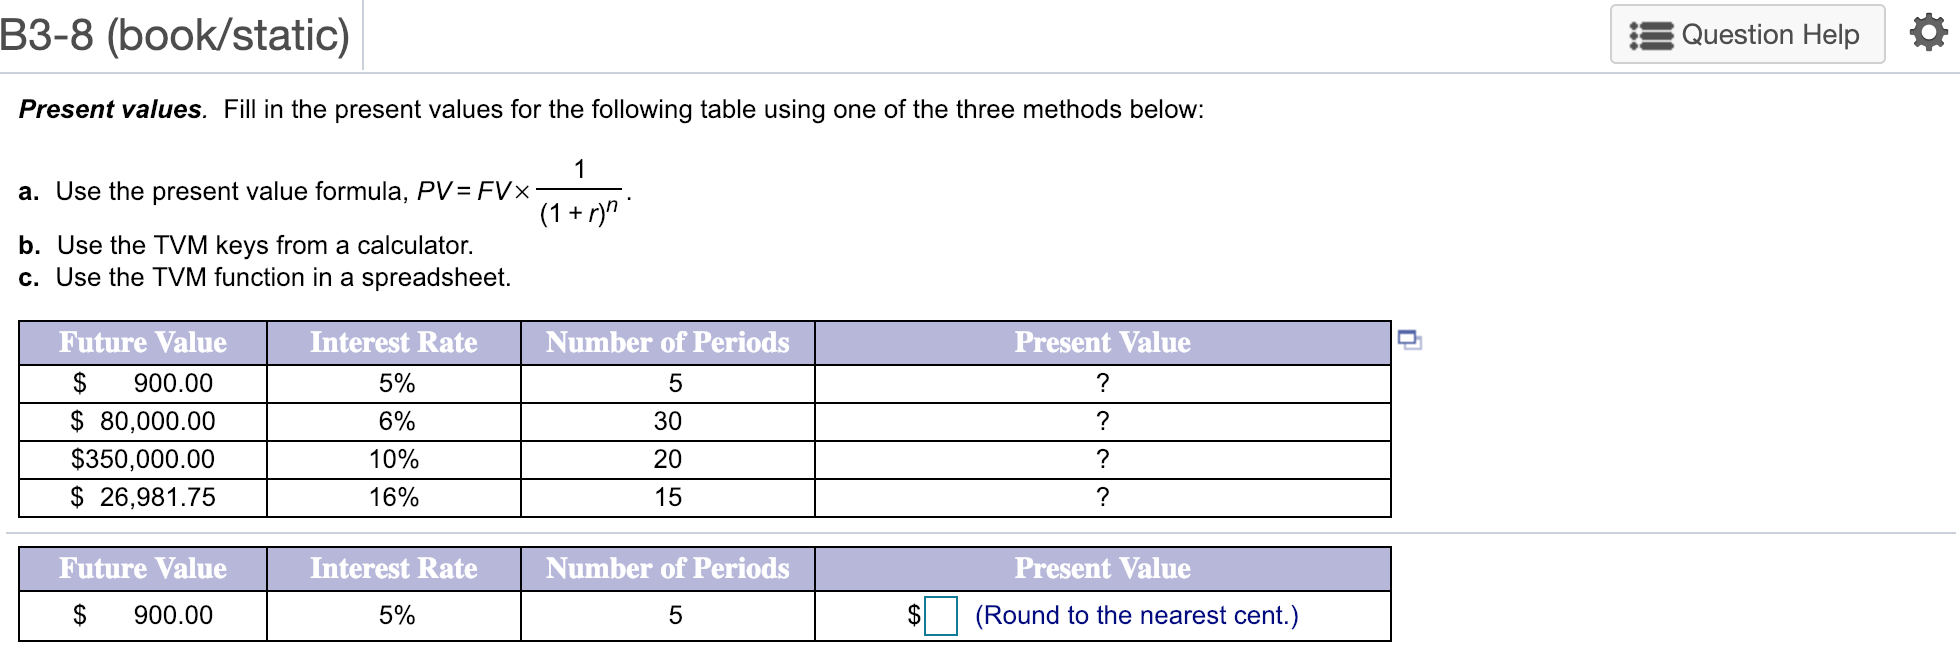Select the question mark for $80,000.00 row
The height and width of the screenshot is (670, 1960).
pos(1101,421)
